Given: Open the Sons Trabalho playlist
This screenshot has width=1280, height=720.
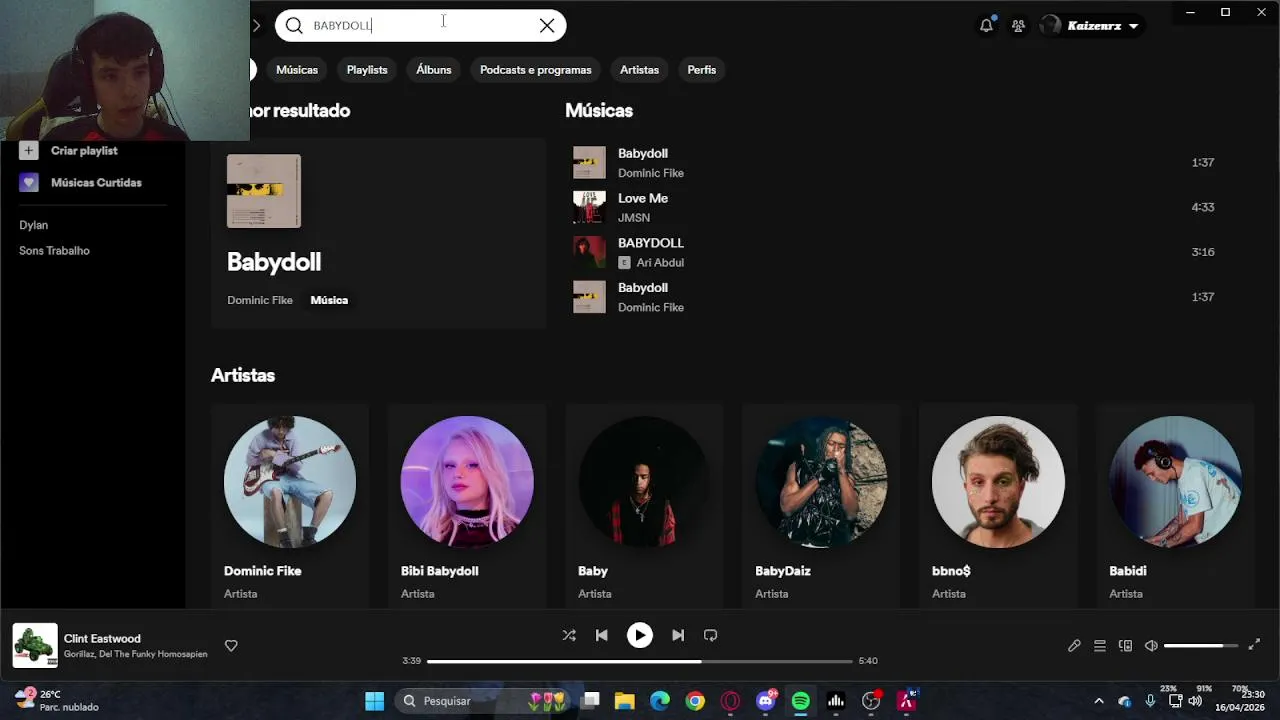Looking at the screenshot, I should point(54,251).
